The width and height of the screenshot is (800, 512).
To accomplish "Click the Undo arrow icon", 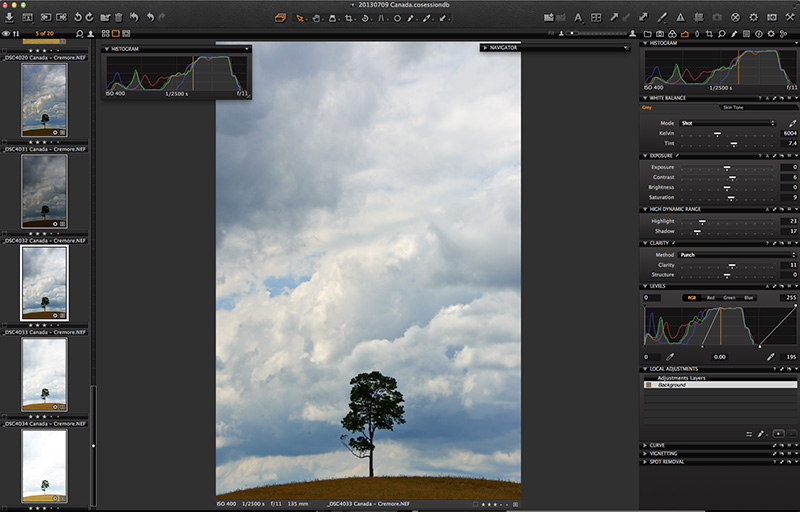I will pyautogui.click(x=149, y=17).
